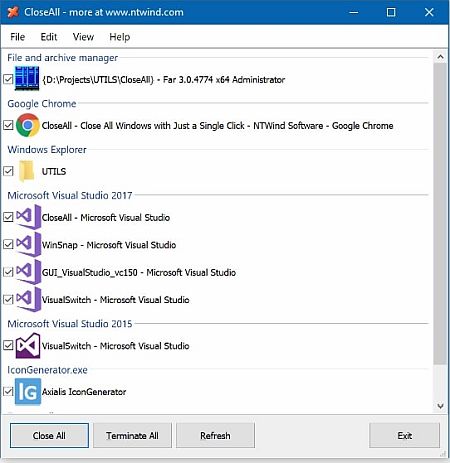Viewport: 450px width, 463px height.
Task: Click the scroll up arrow of the list
Action: 440,57
